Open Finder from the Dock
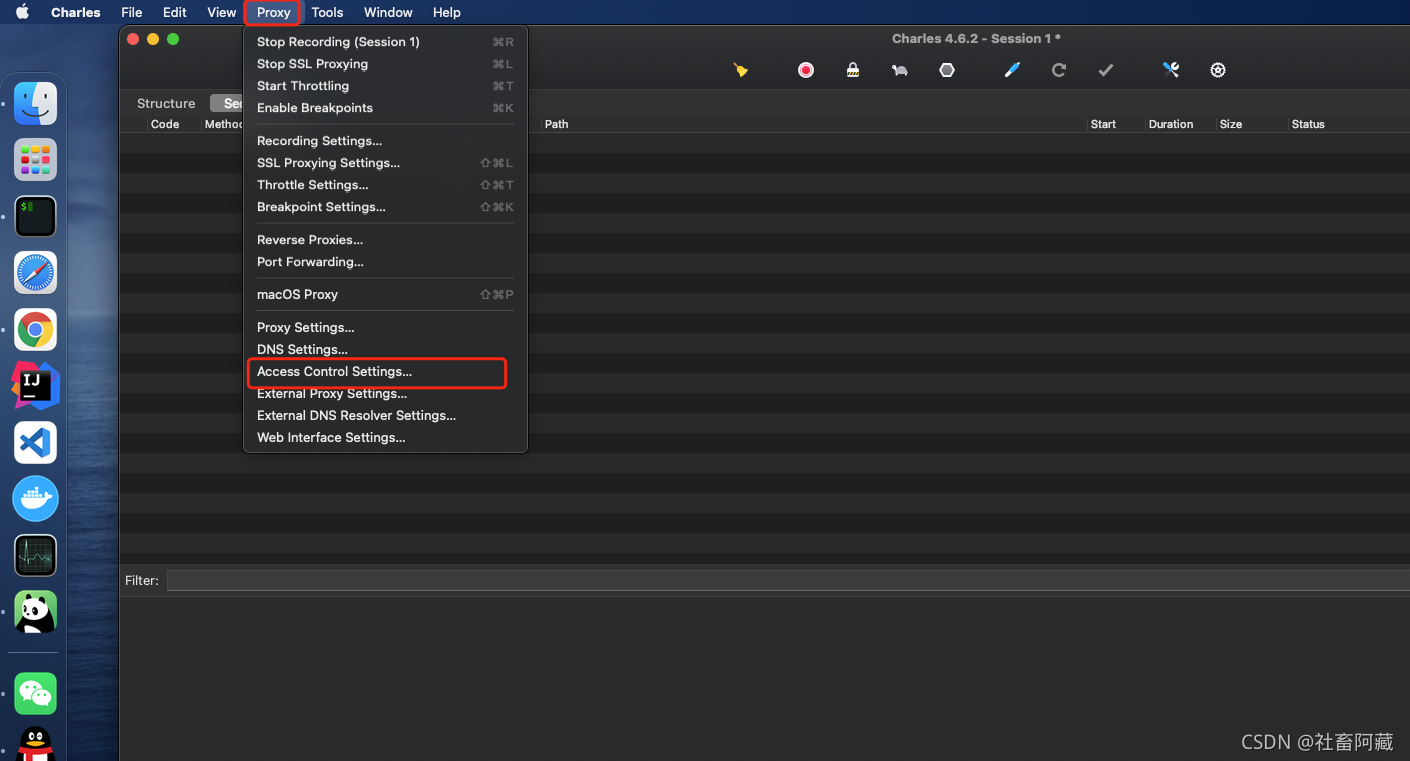This screenshot has width=1410, height=761. coord(35,103)
